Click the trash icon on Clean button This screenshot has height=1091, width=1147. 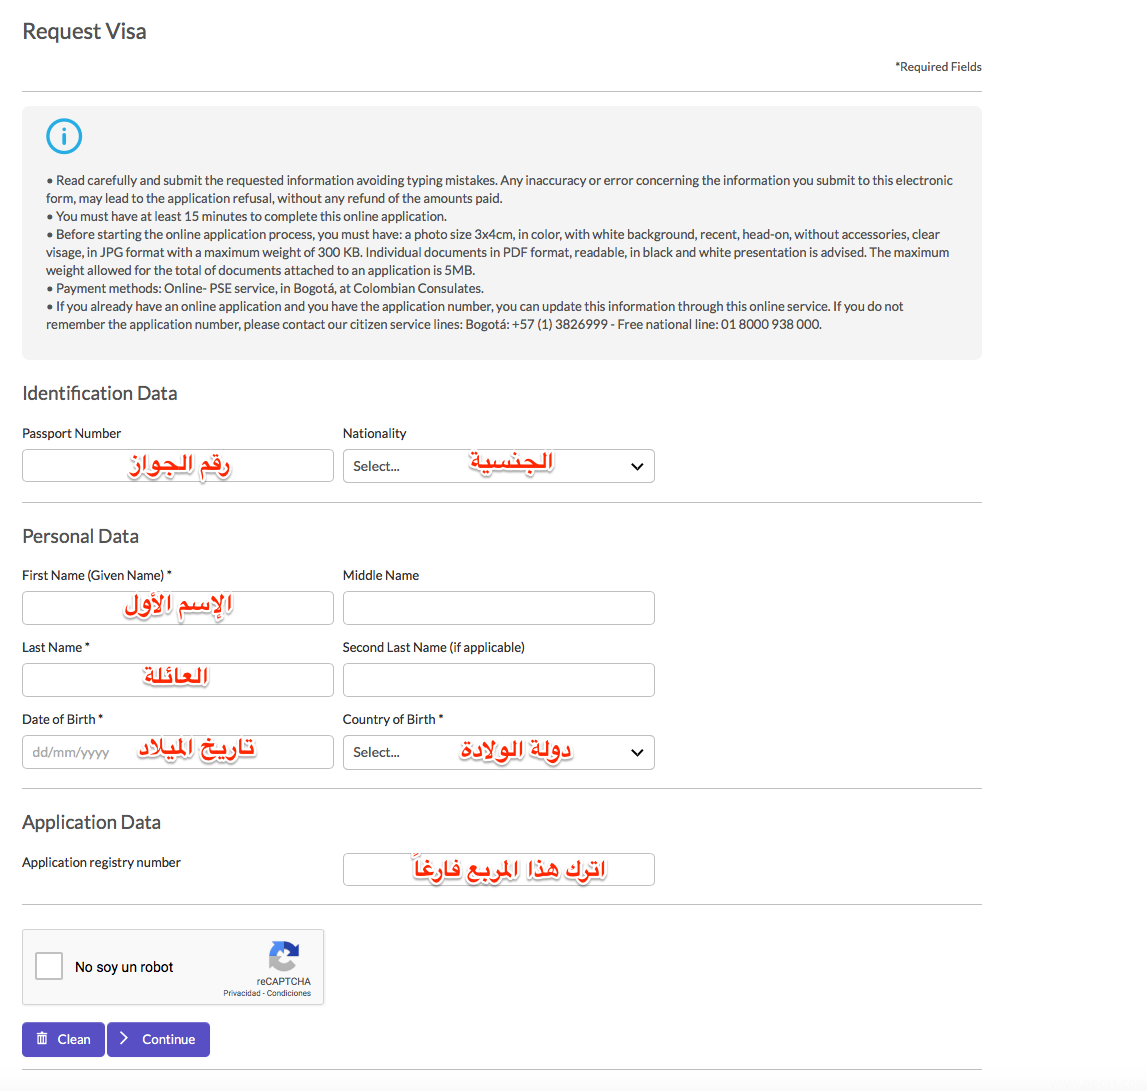tap(42, 1039)
